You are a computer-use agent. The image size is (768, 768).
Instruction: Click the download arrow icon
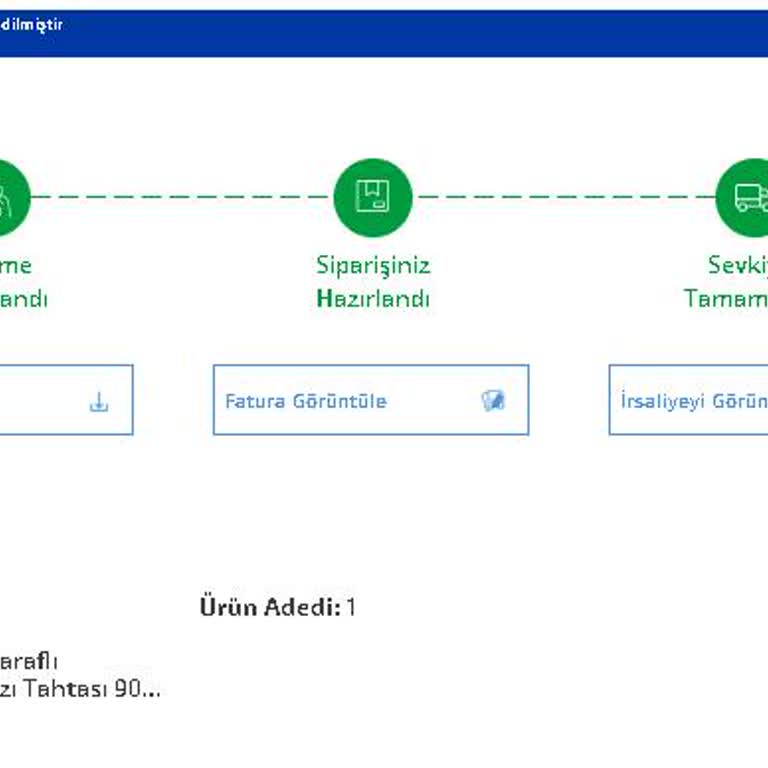99,402
